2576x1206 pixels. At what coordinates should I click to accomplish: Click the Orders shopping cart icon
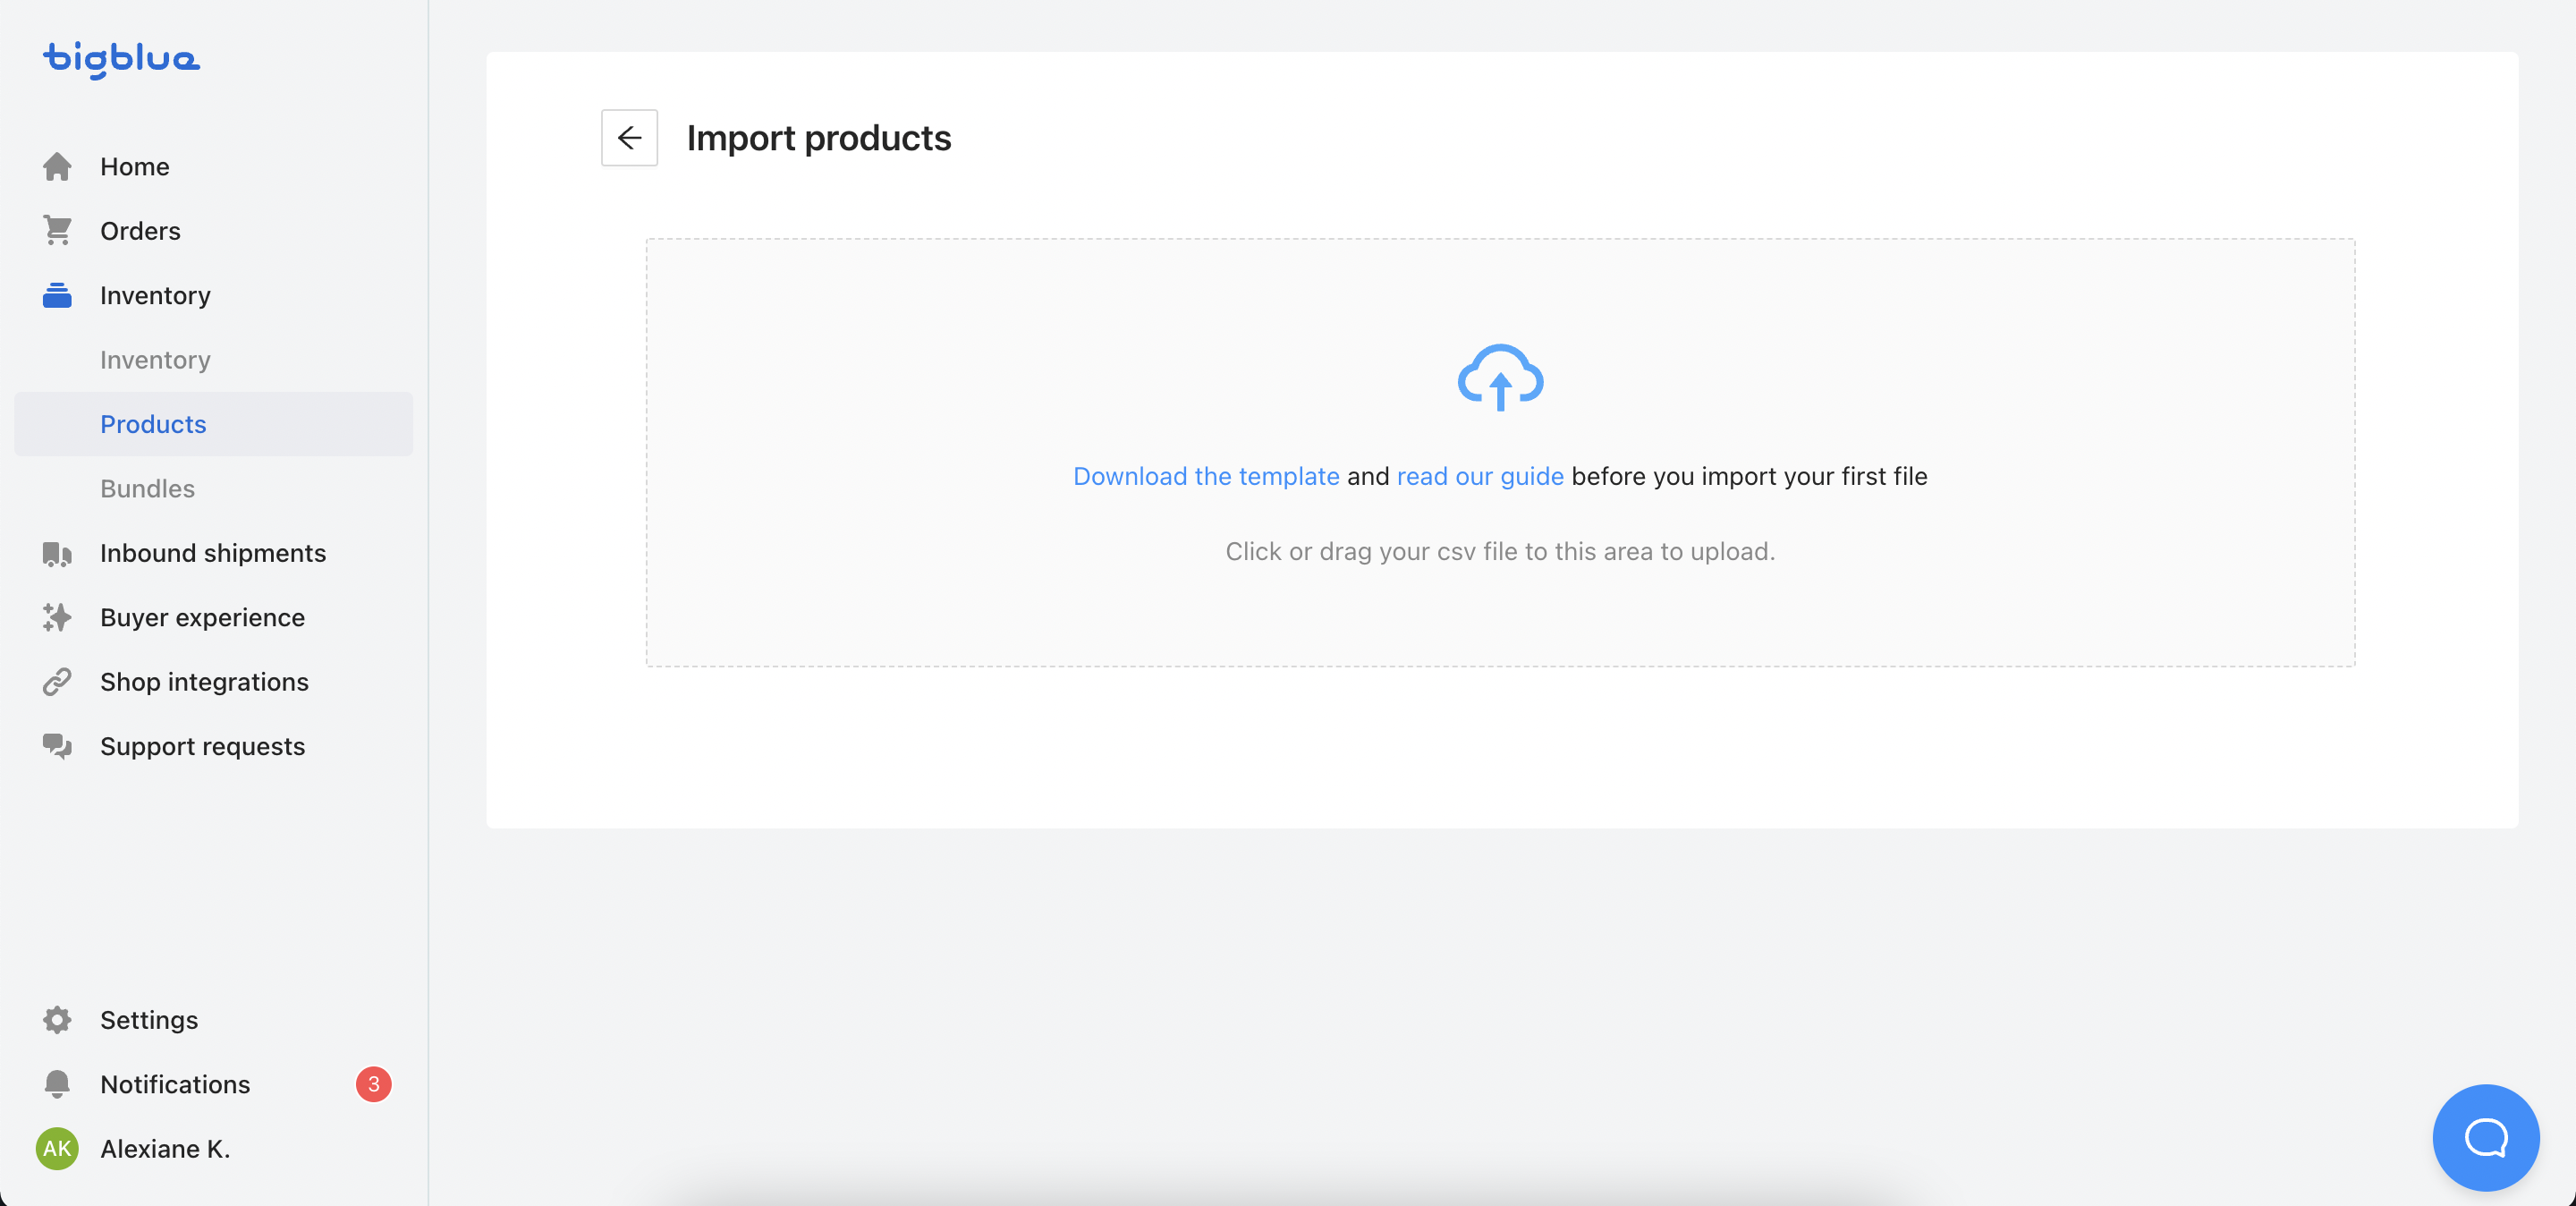point(57,231)
